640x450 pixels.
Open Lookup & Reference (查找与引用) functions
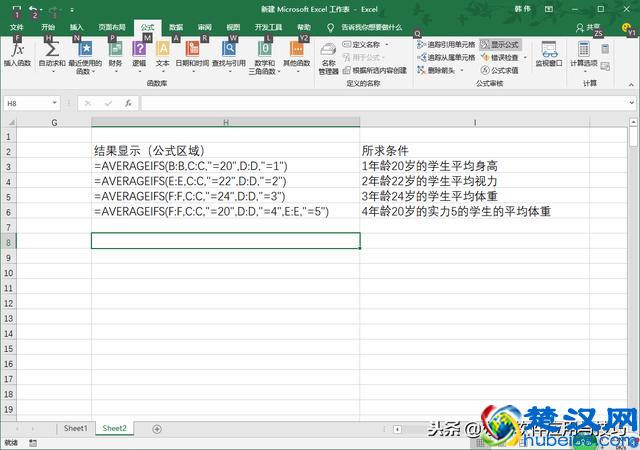pyautogui.click(x=229, y=56)
